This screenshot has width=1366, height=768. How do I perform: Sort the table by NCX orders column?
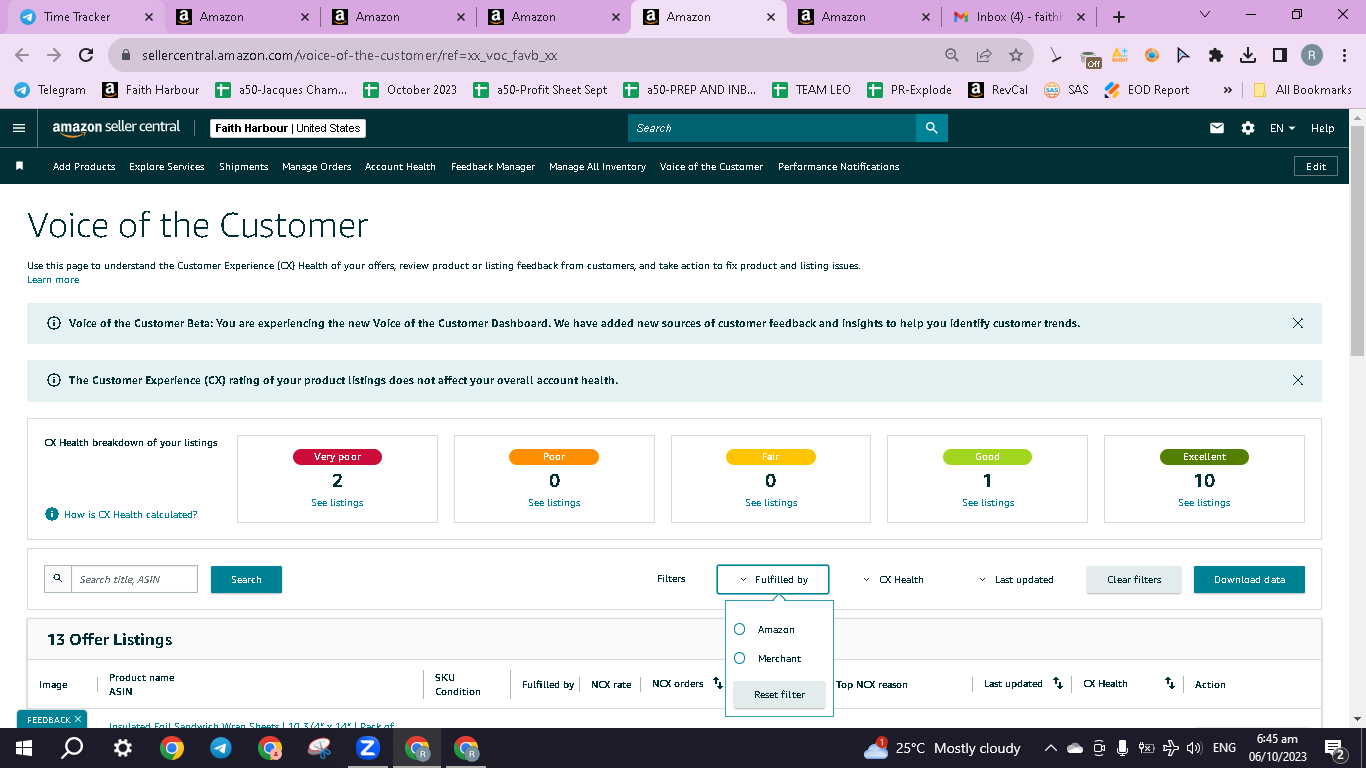click(717, 684)
